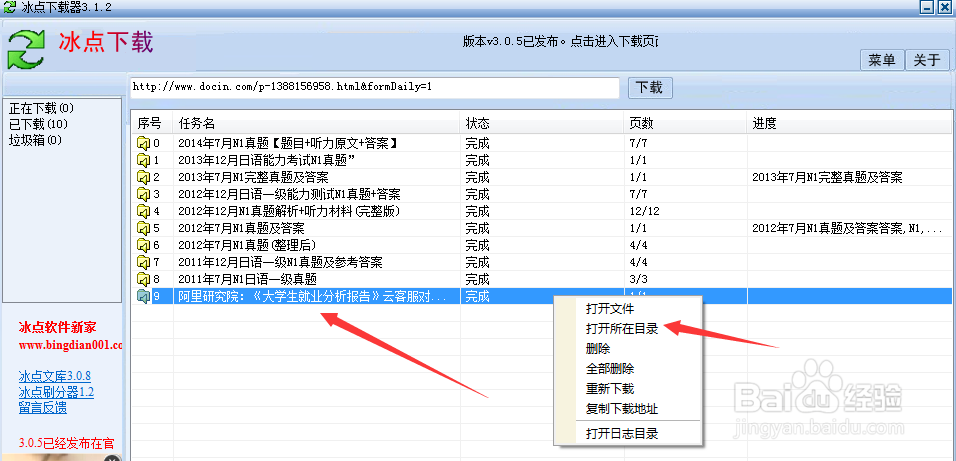Open the 关于 button

pyautogui.click(x=927, y=60)
